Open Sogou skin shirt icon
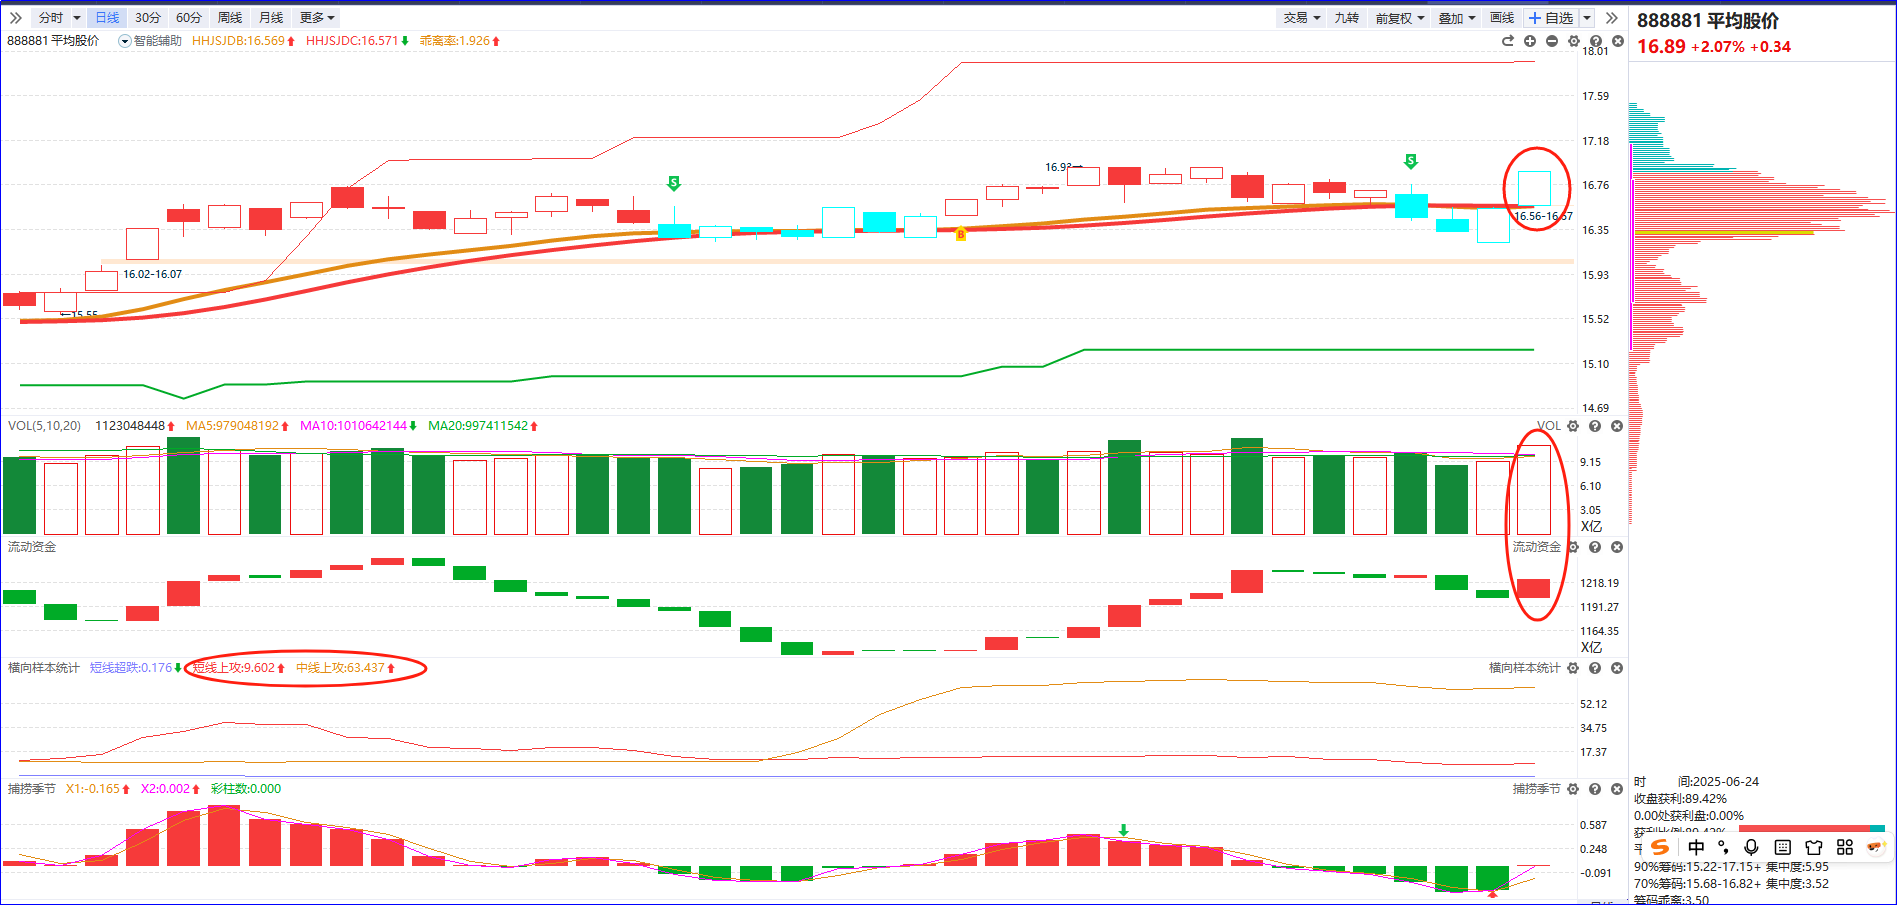This screenshot has height=905, width=1897. (x=1813, y=847)
